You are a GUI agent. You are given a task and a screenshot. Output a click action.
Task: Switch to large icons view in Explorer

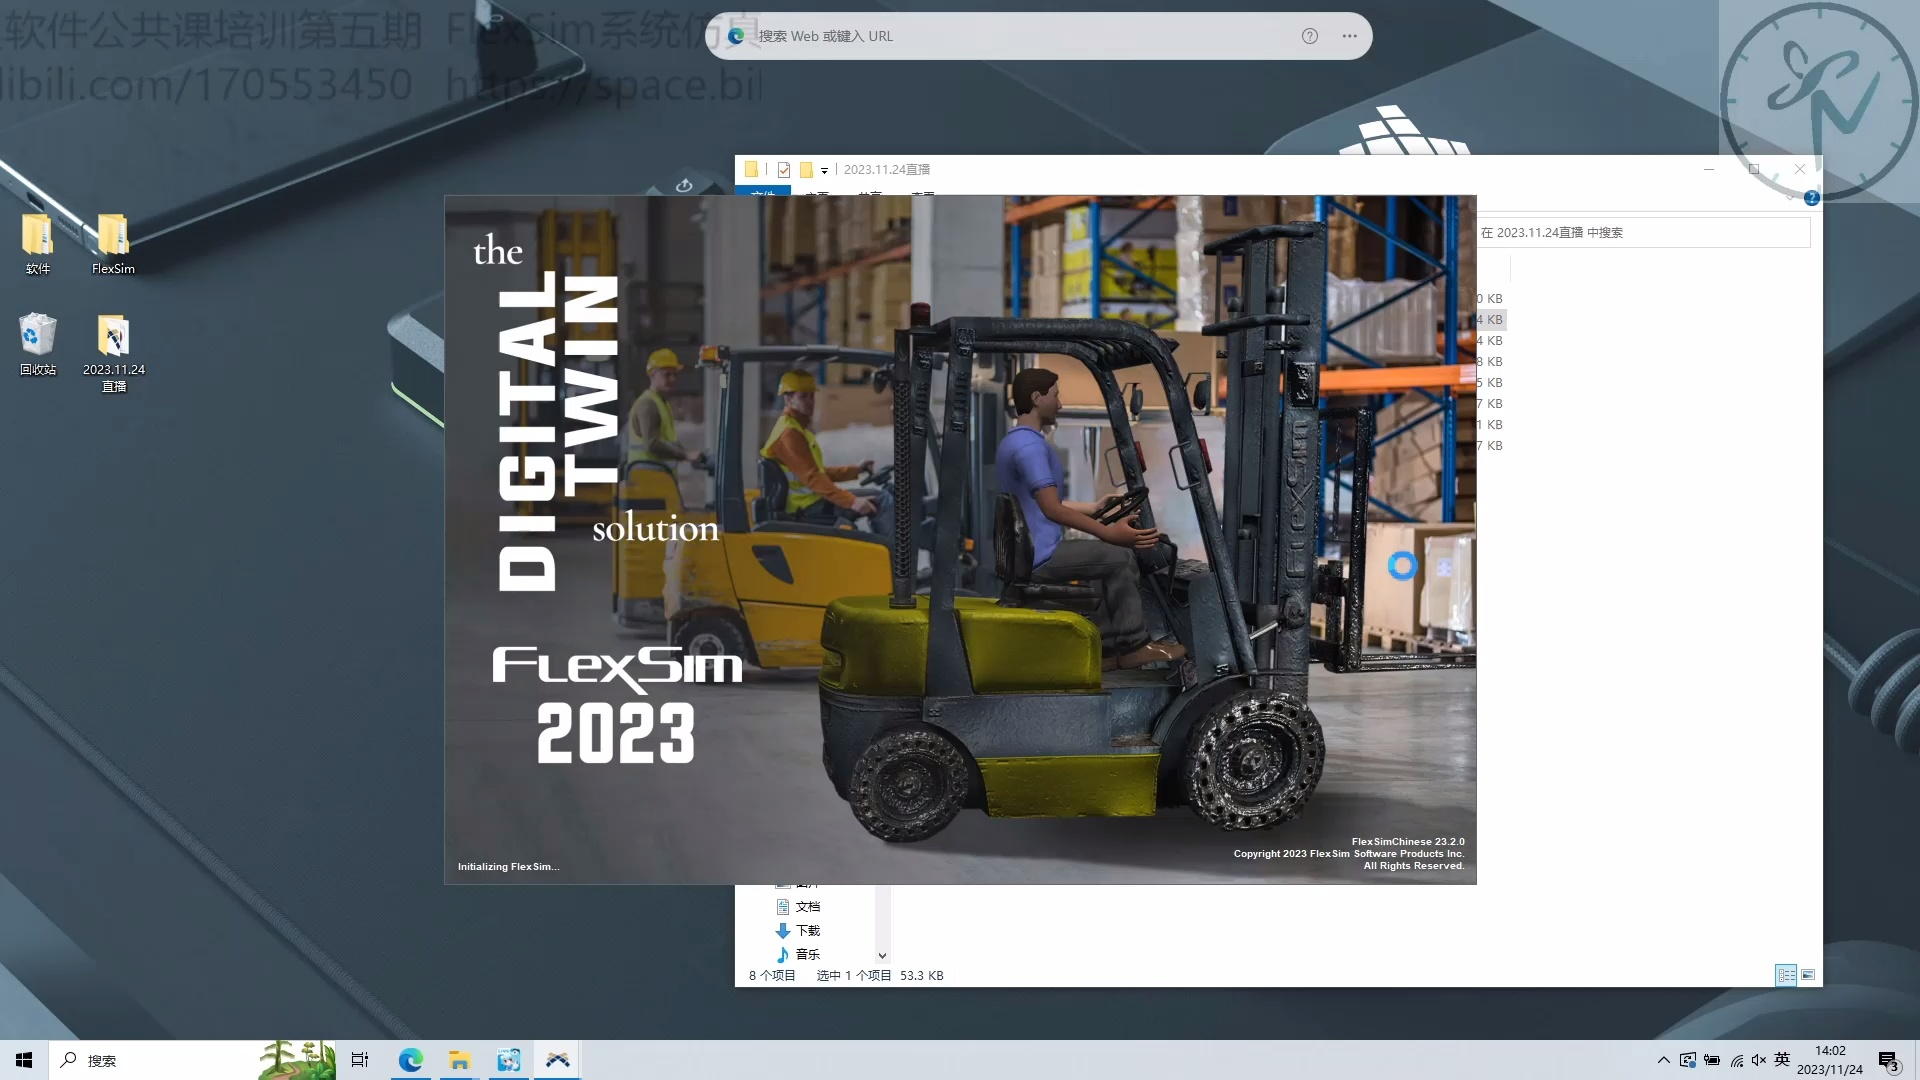pyautogui.click(x=1808, y=975)
